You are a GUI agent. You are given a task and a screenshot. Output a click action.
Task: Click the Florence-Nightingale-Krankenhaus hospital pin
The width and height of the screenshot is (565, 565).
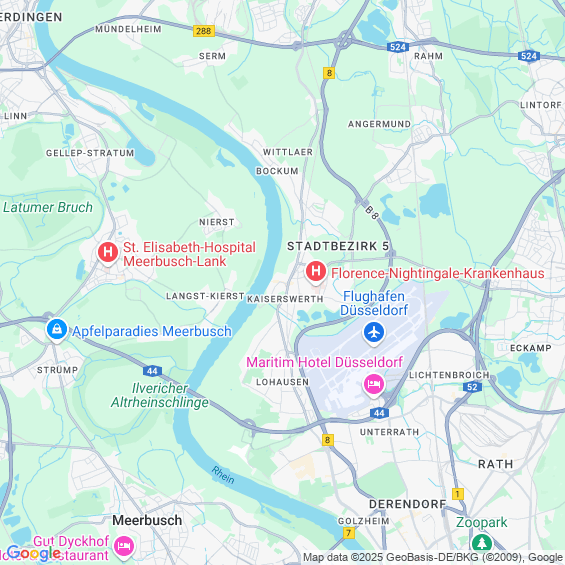[x=316, y=272]
